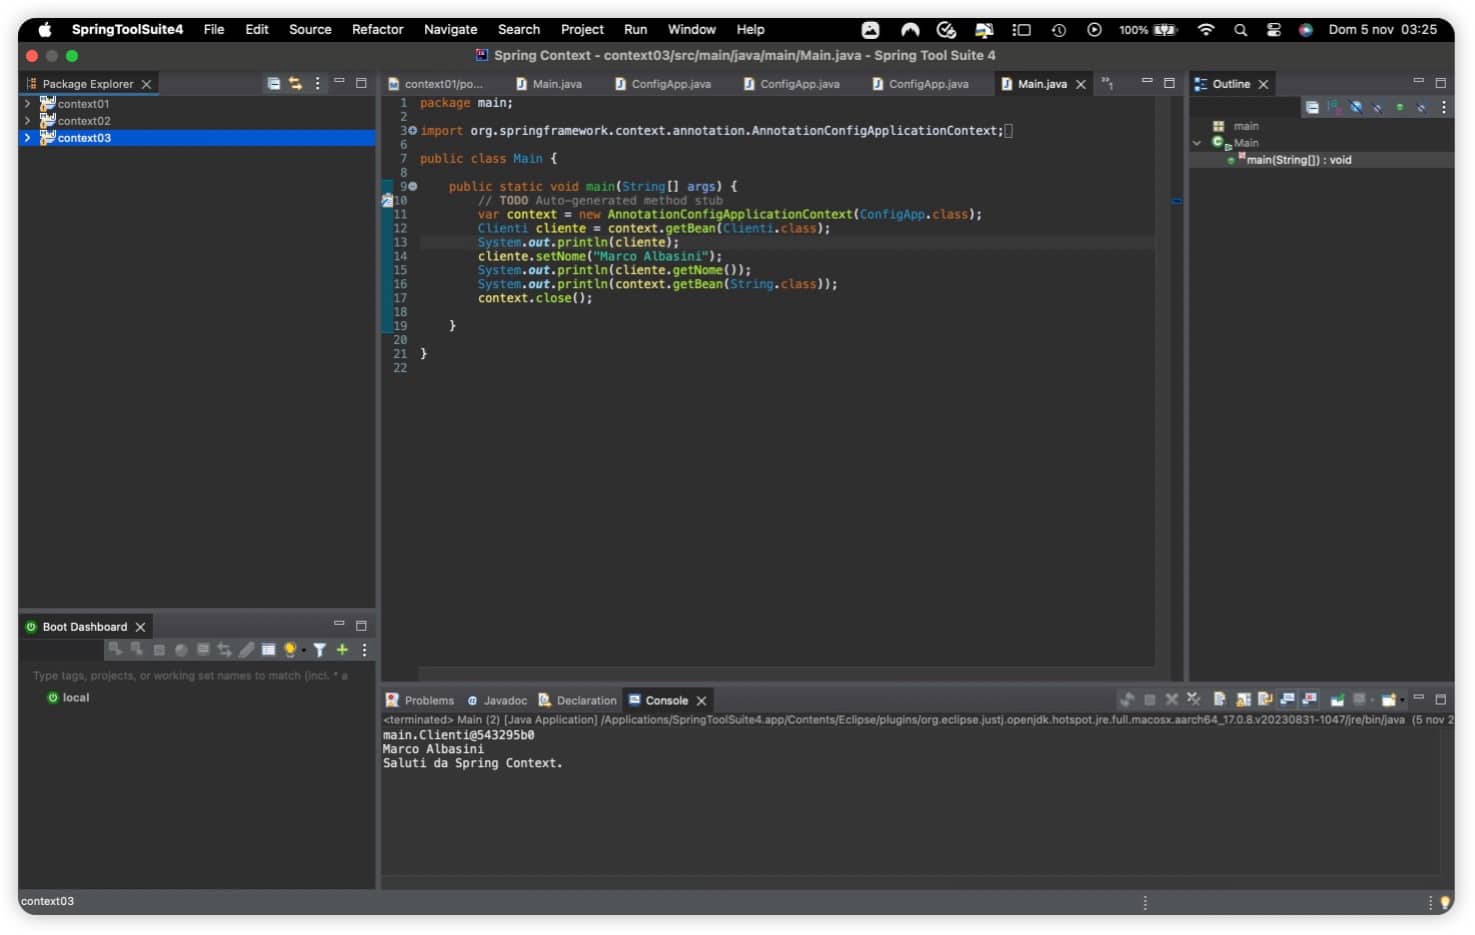Click the green plus in Boot Dashboard
Screen dimensions: 1475x935
point(342,650)
